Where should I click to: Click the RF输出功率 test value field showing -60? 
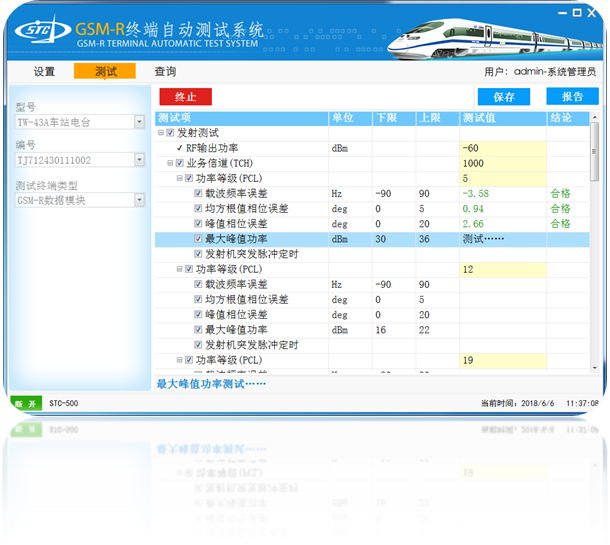(x=502, y=148)
